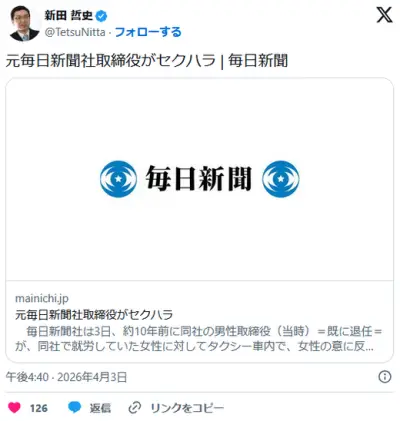
Task: Open the 午後4:40 · 2026年4月3日 timestamp
Action: click(66, 377)
